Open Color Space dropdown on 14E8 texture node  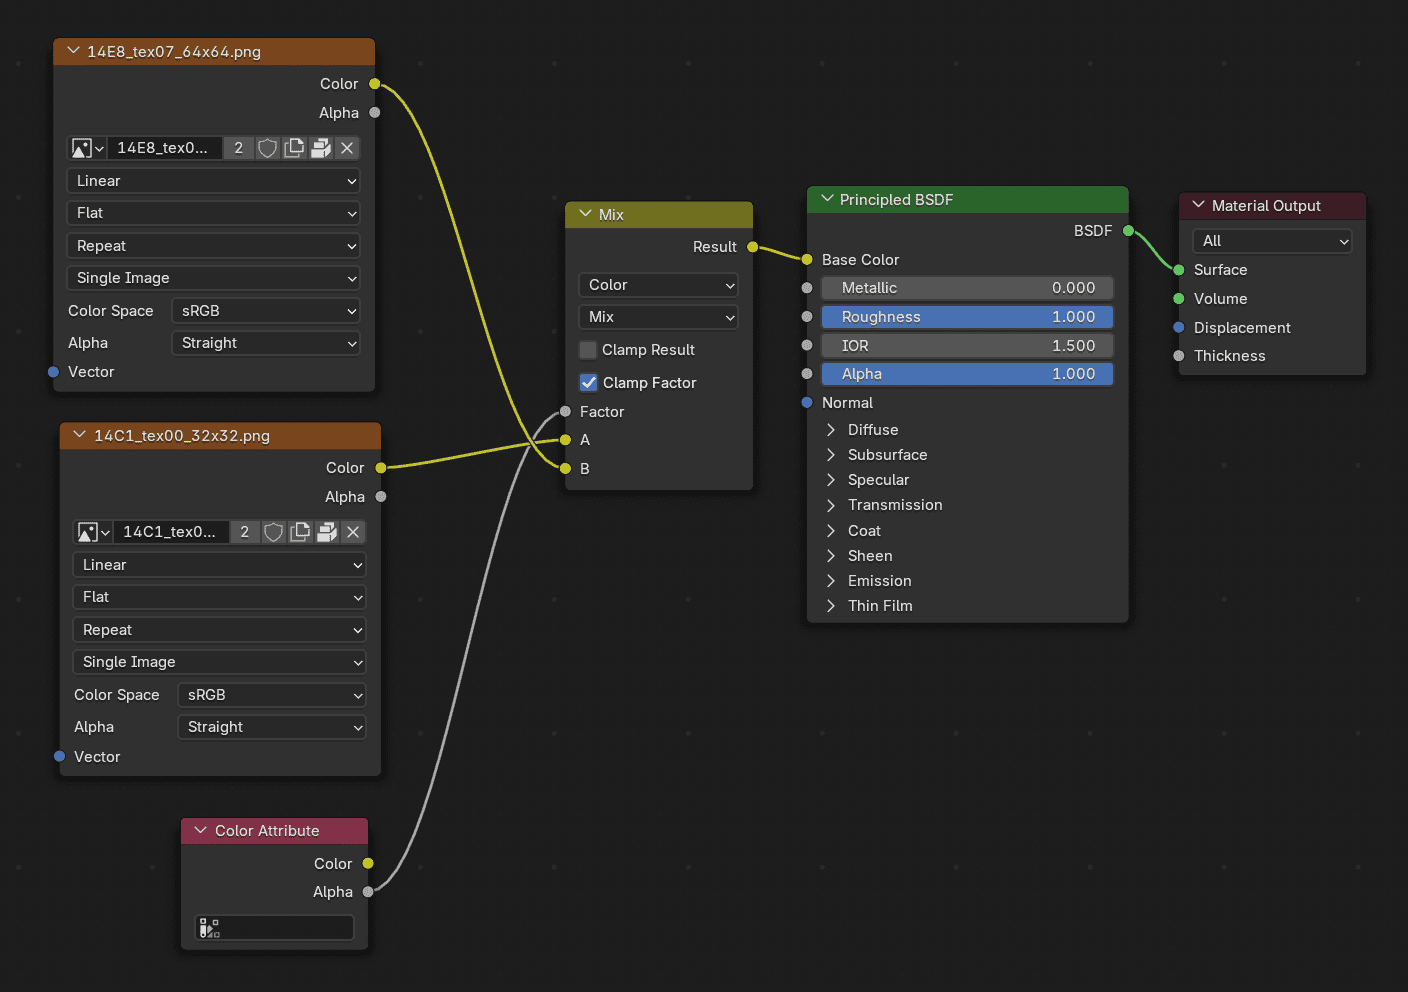coord(265,311)
